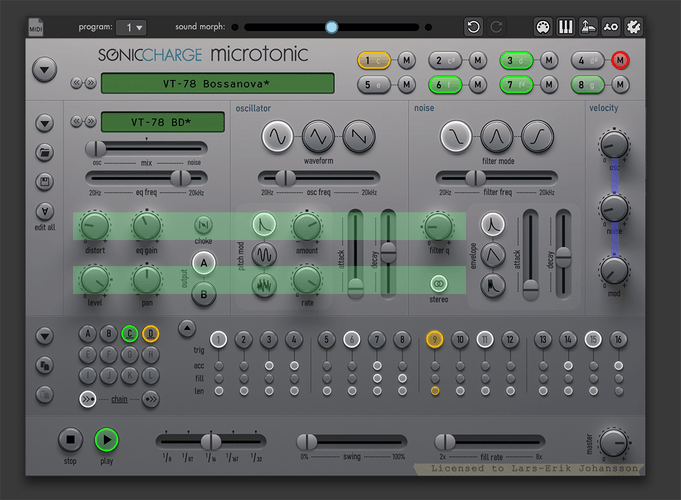Viewport: 681px width, 500px height.
Task: Open the MIDI connector settings icon
Action: click(x=543, y=27)
